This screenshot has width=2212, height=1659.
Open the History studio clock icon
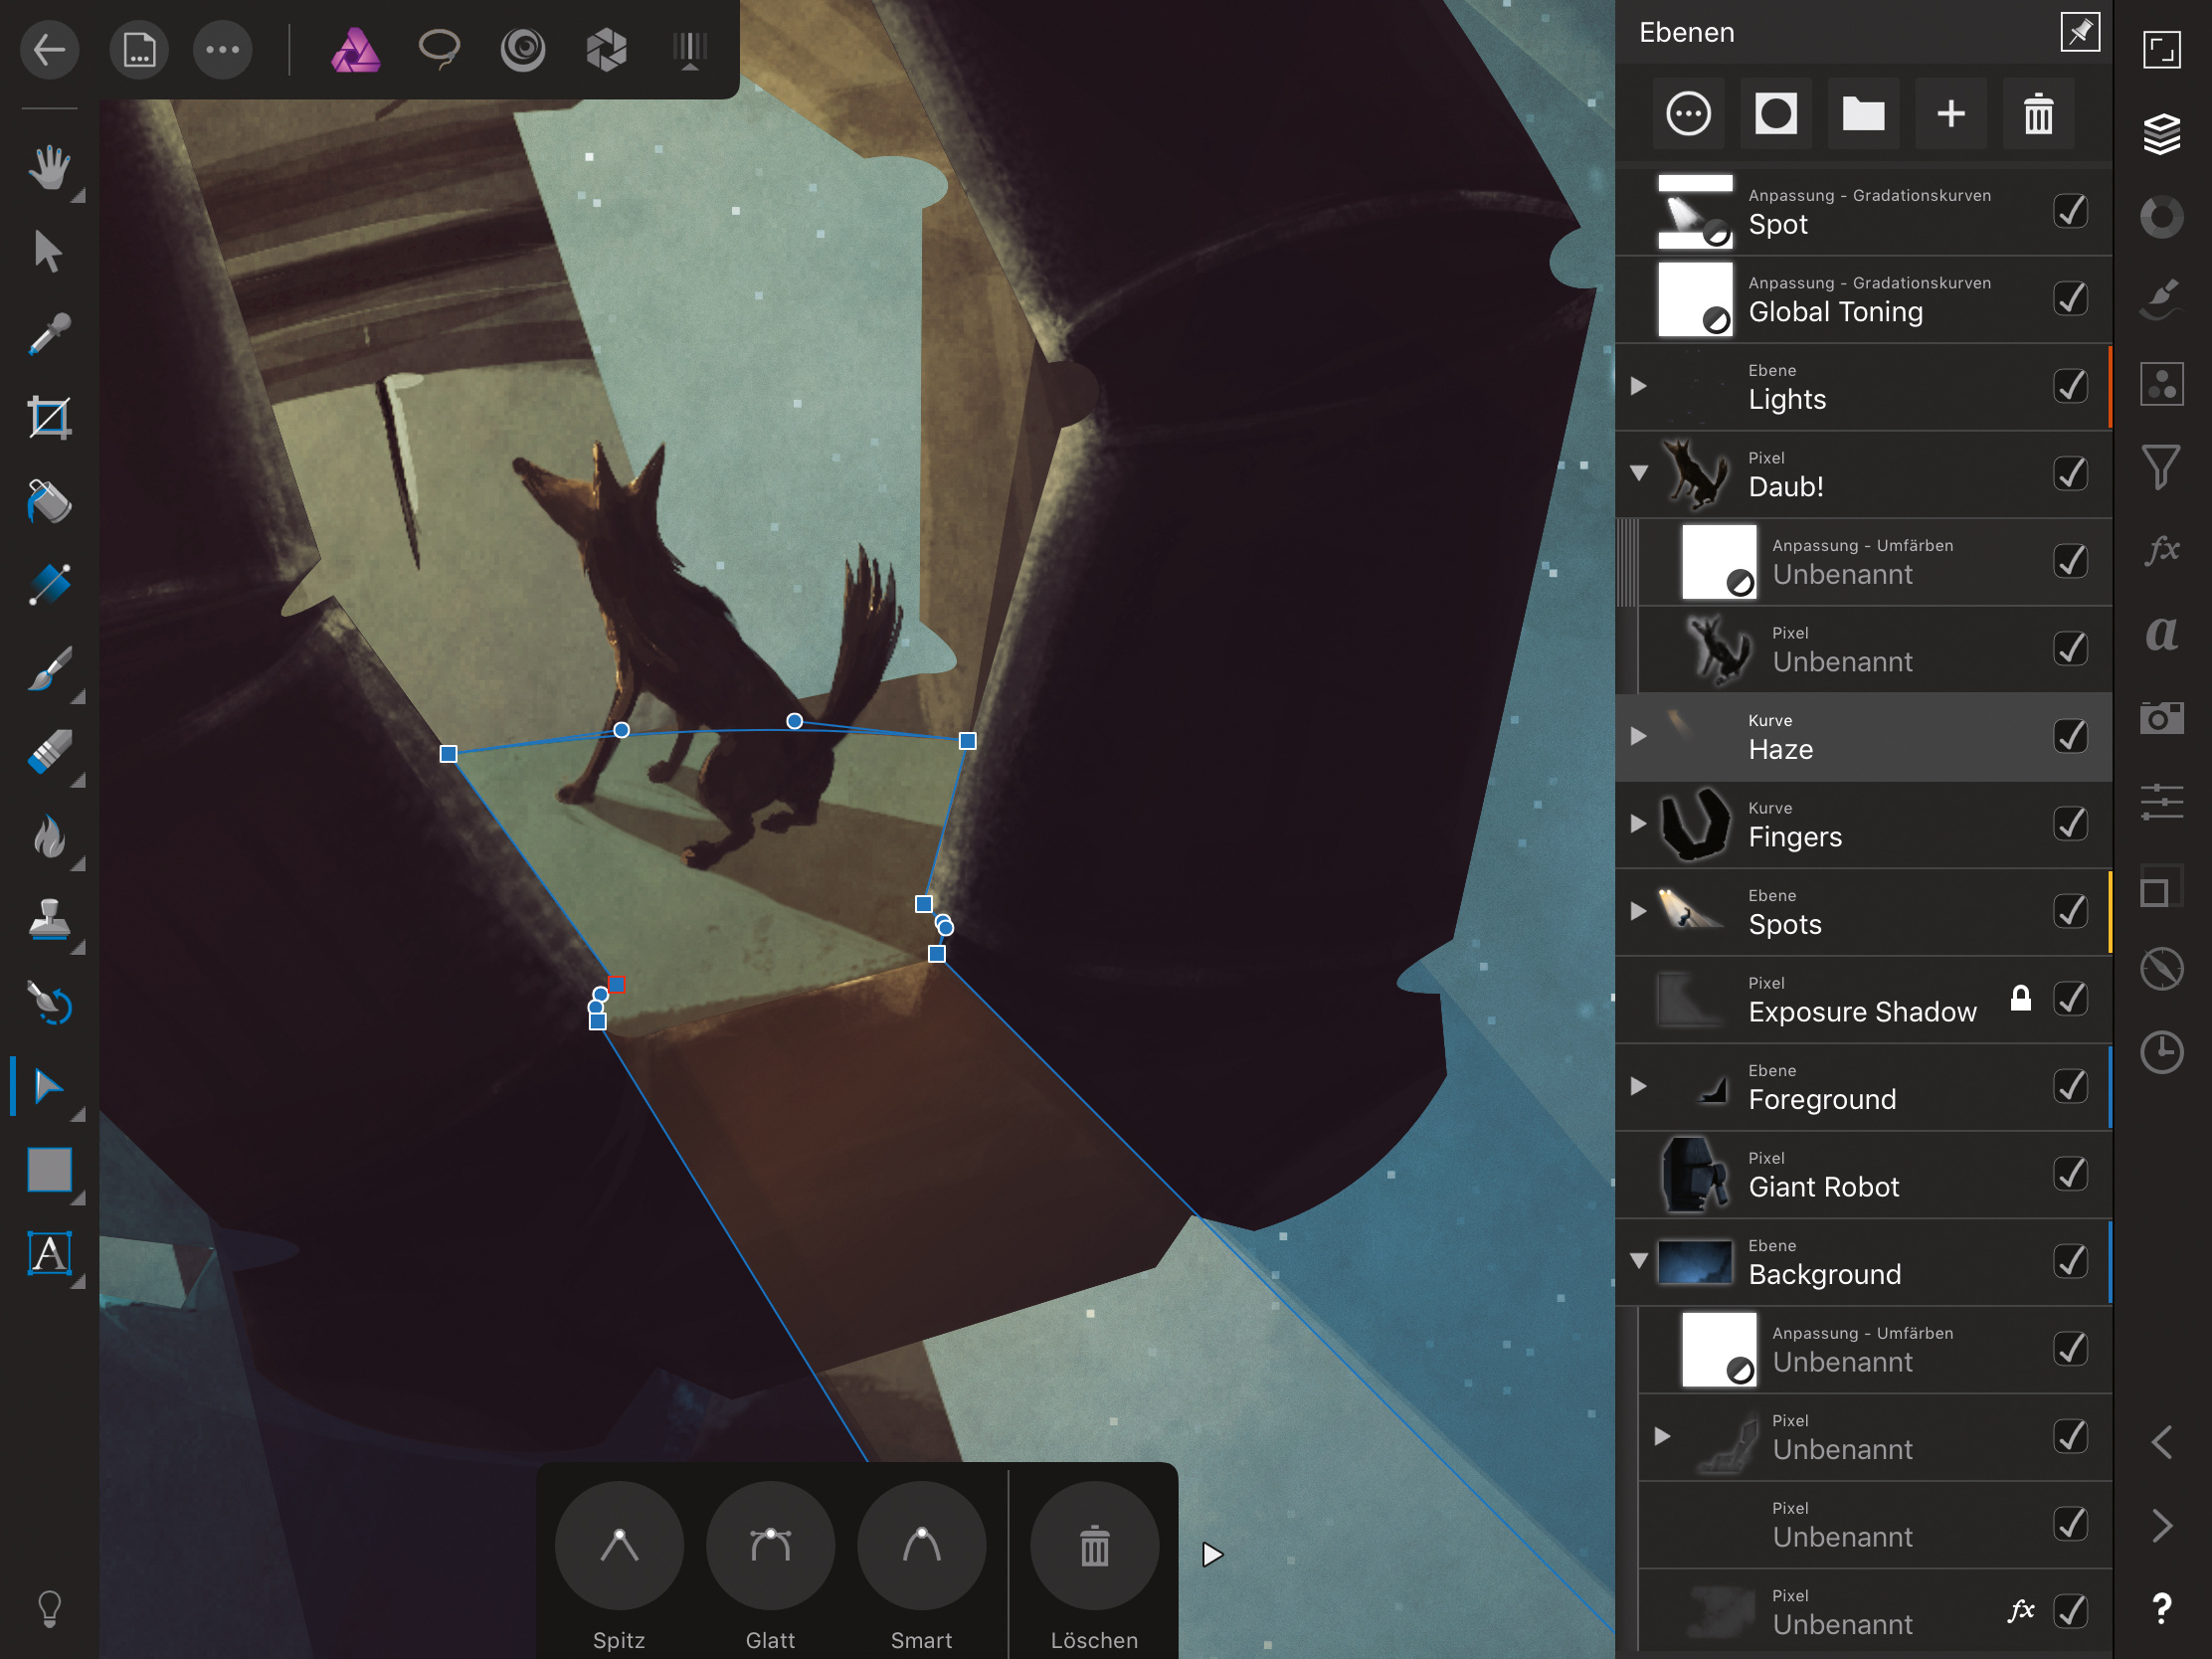coord(2161,1052)
